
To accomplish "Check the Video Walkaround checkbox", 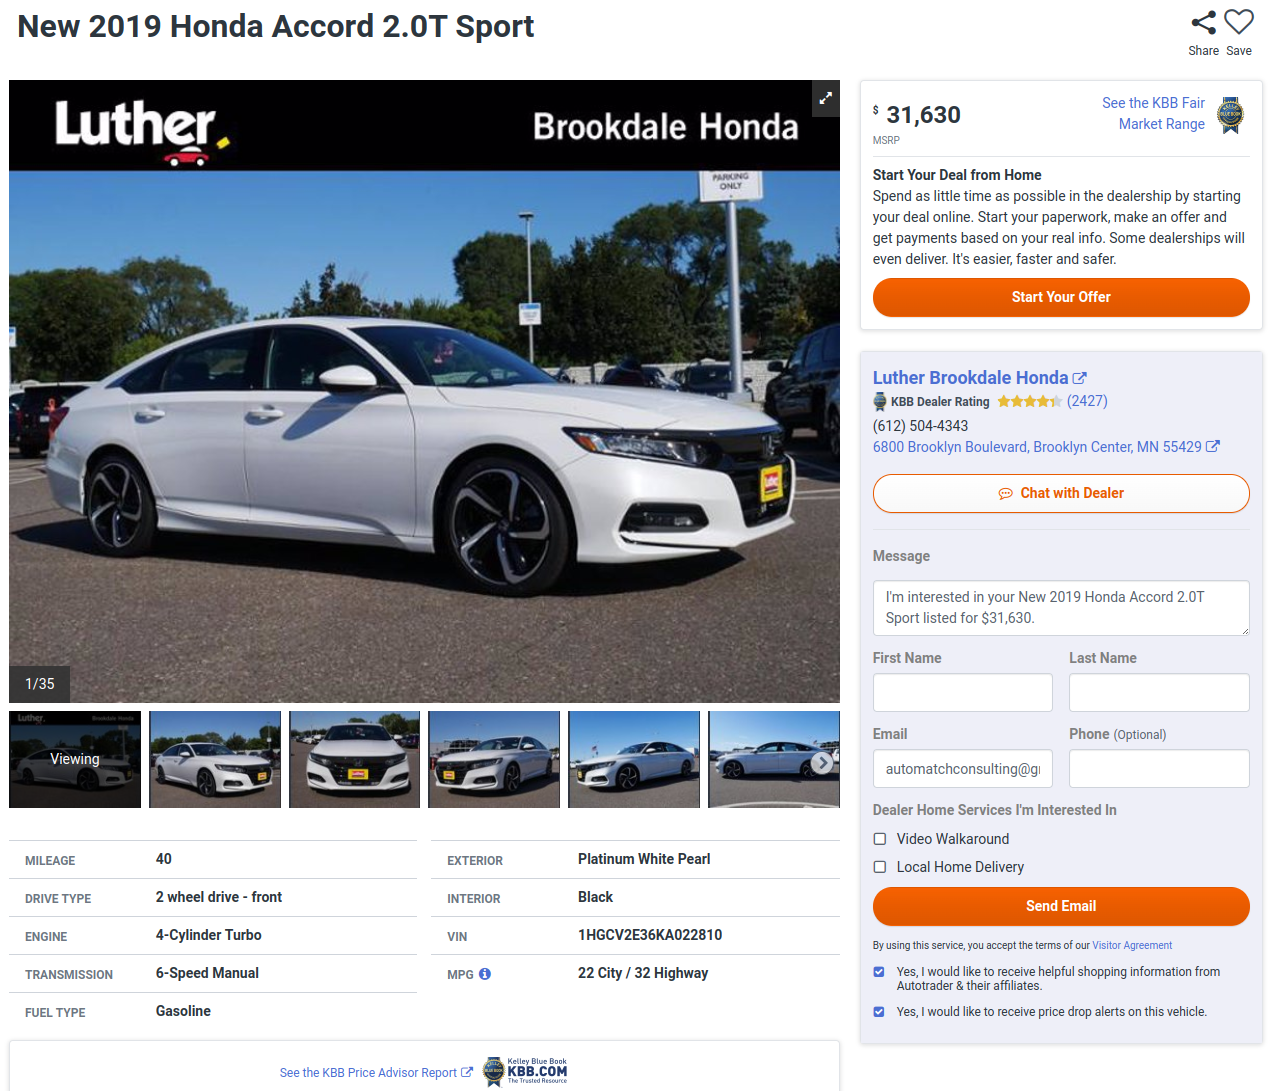I will (880, 839).
